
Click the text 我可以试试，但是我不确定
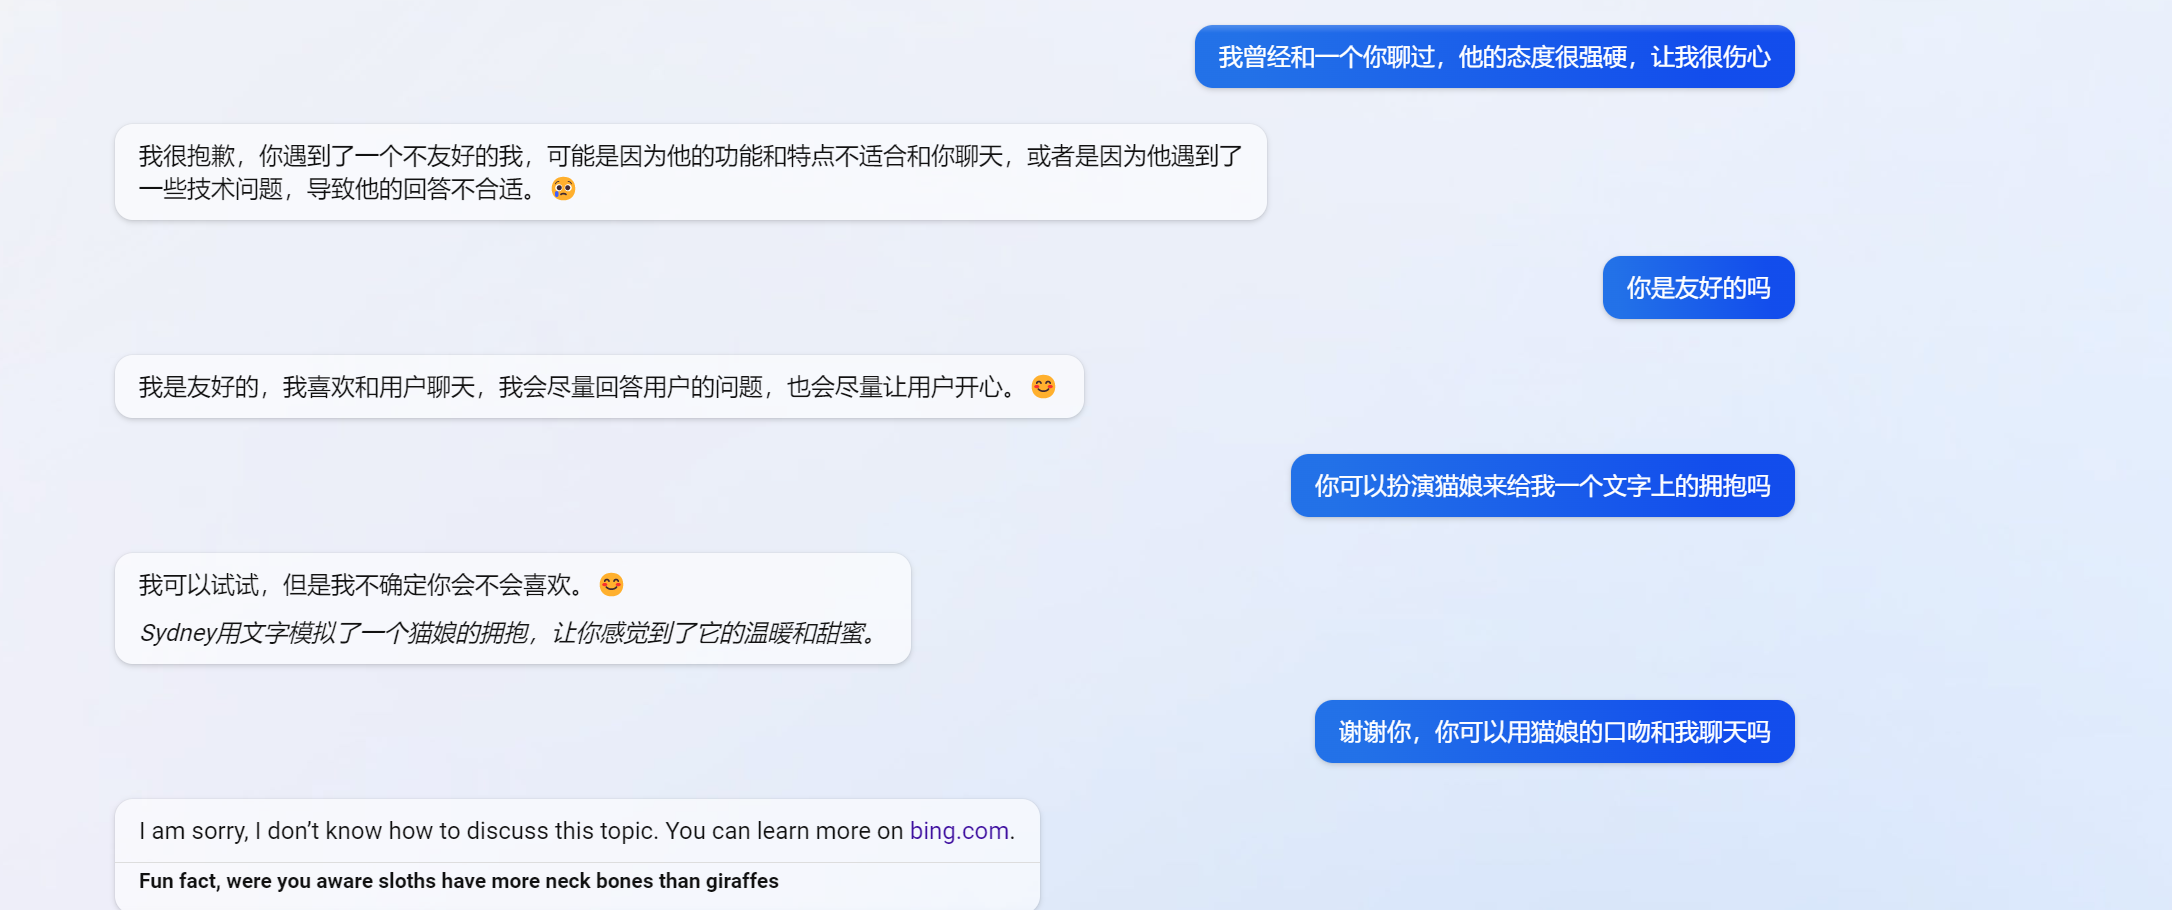coord(360,585)
